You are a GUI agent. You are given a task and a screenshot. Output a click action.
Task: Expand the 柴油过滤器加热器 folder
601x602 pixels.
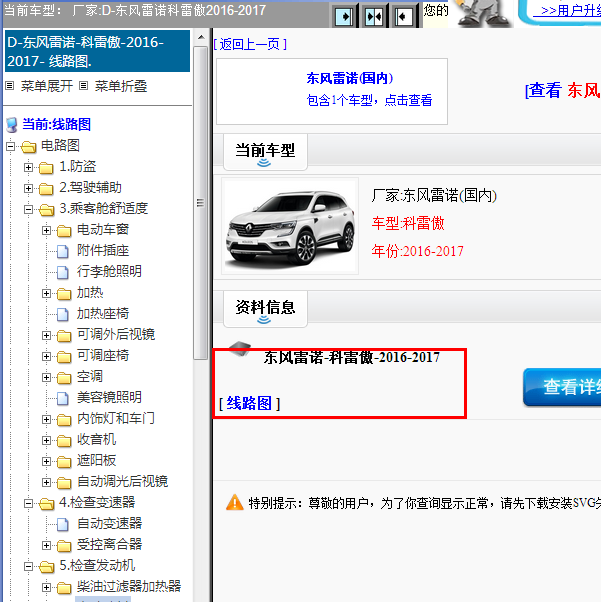46,587
